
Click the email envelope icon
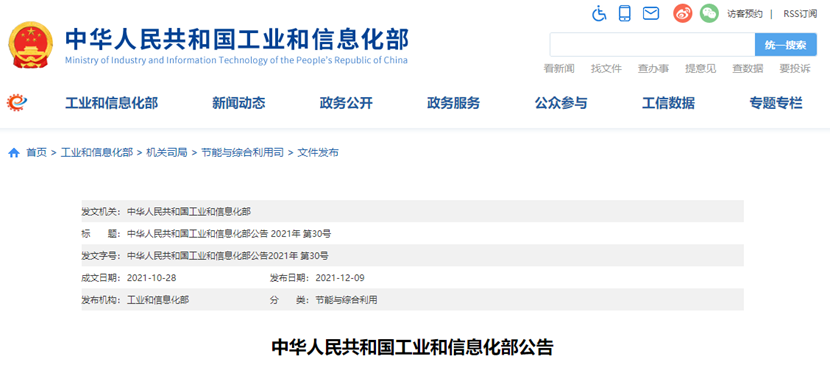pos(651,13)
